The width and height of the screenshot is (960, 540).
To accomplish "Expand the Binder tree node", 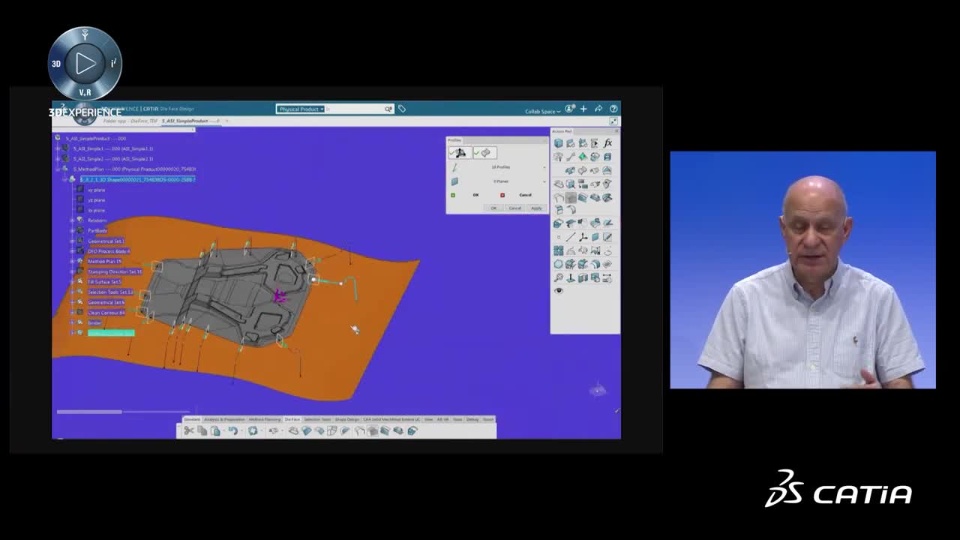I will pos(72,323).
